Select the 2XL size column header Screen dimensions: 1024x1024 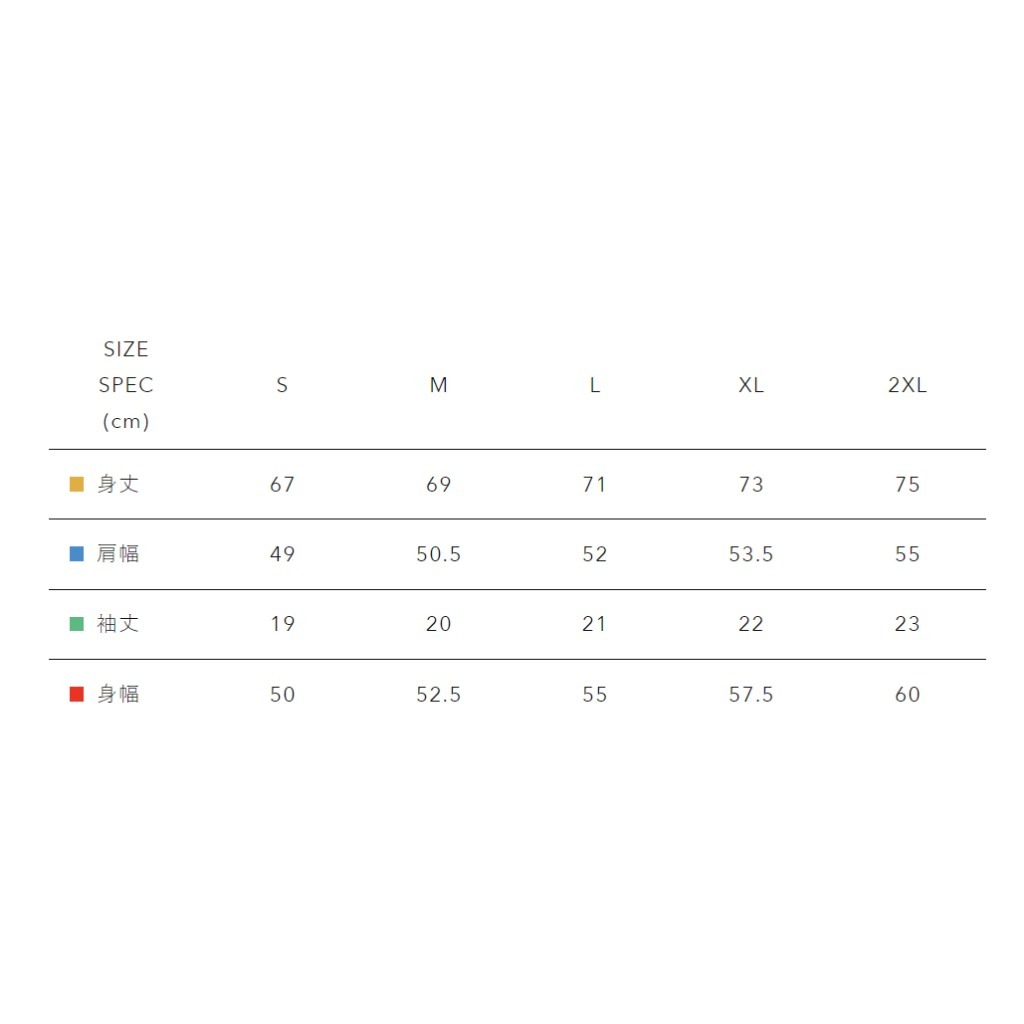pyautogui.click(x=907, y=385)
